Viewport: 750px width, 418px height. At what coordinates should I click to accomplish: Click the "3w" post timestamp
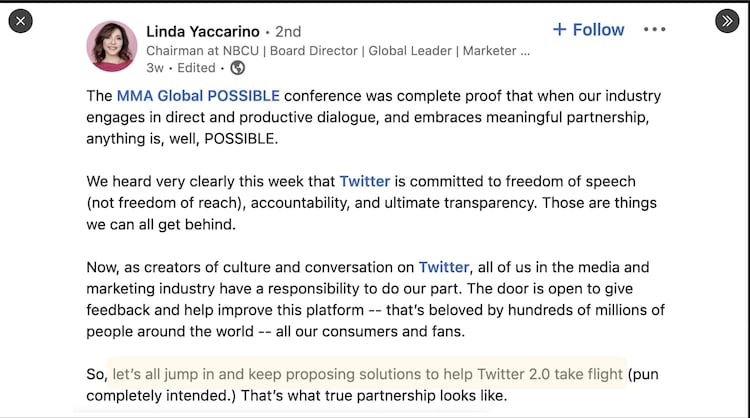tap(155, 68)
